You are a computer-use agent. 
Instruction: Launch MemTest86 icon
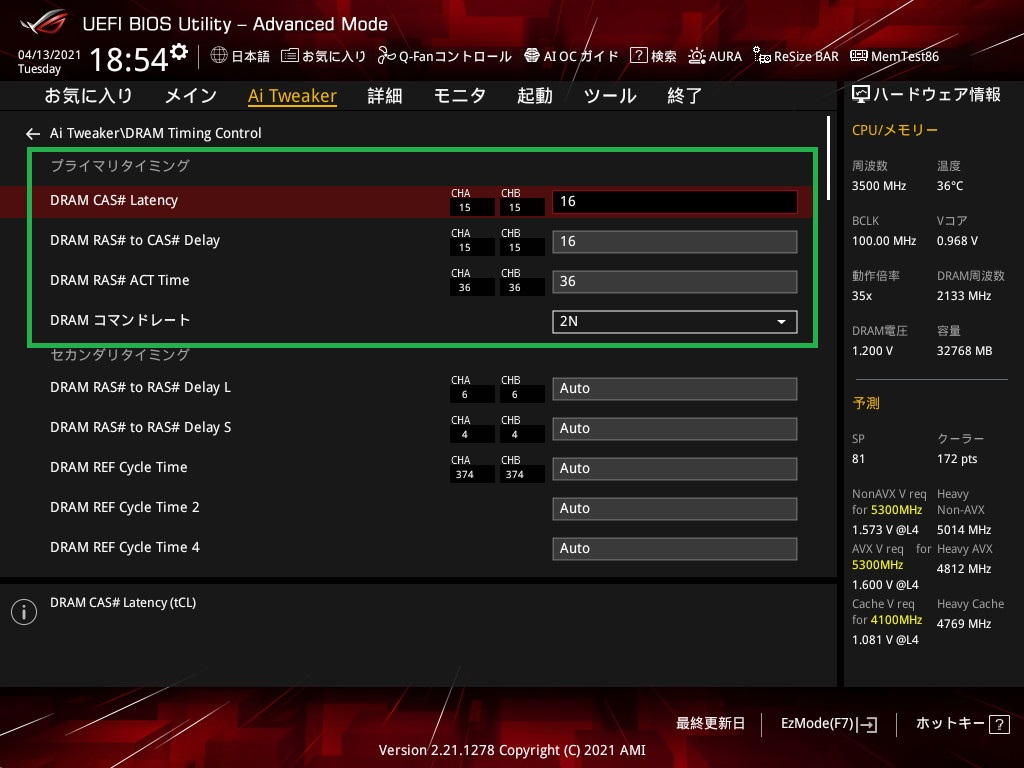pos(859,56)
